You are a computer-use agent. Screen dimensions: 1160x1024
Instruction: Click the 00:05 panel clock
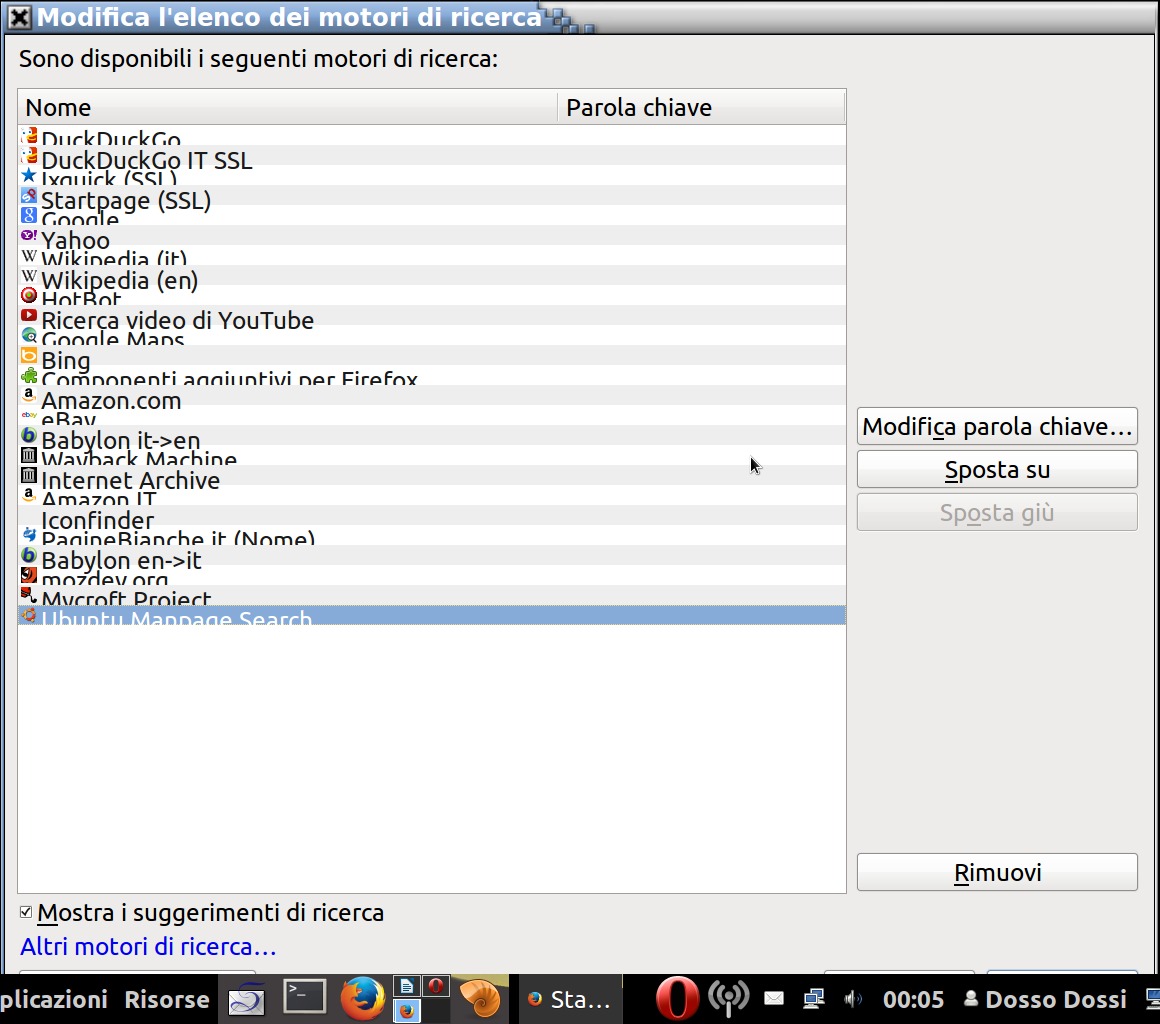tap(913, 1000)
